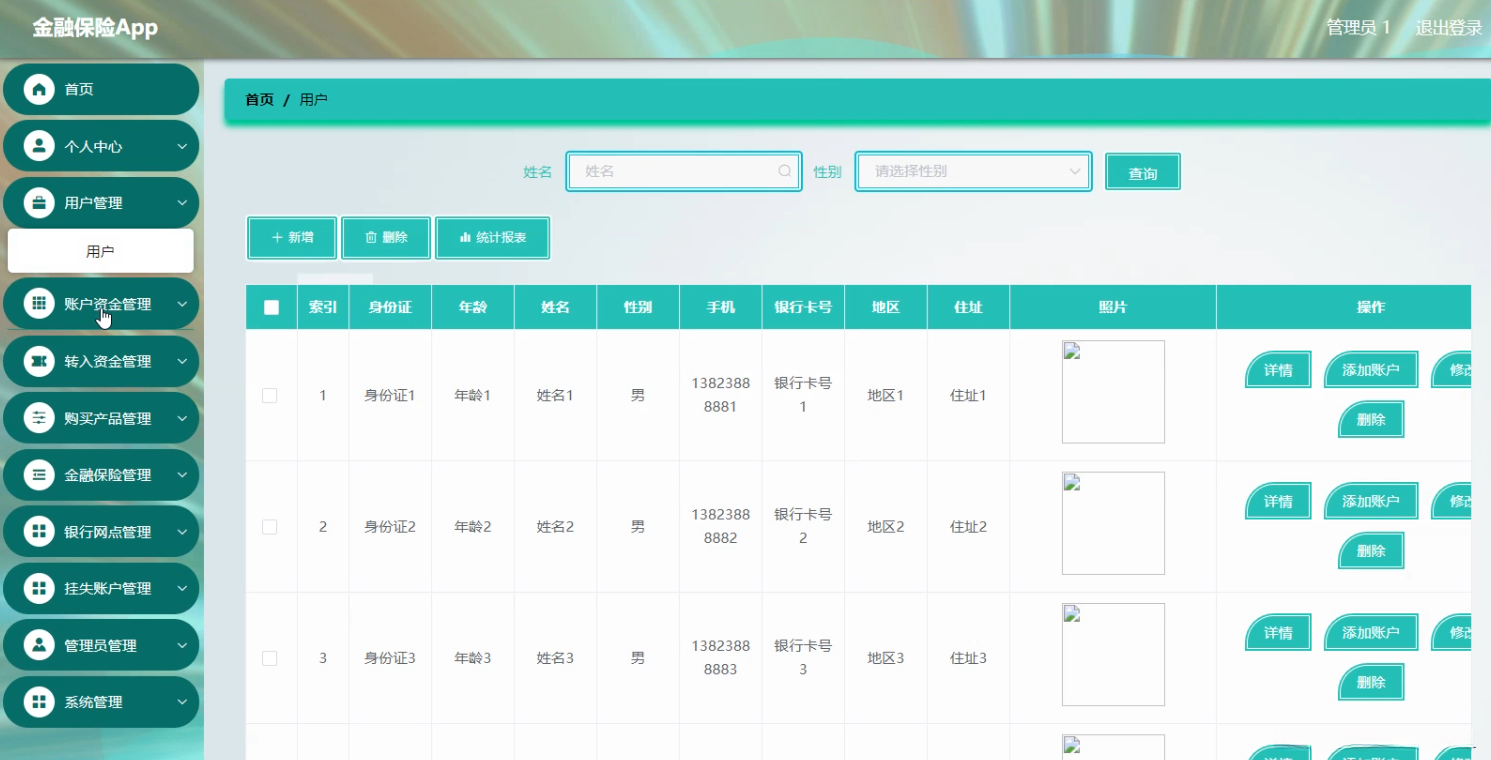
Task: Click the broken photo thumbnail in row 2
Action: coord(1113,523)
